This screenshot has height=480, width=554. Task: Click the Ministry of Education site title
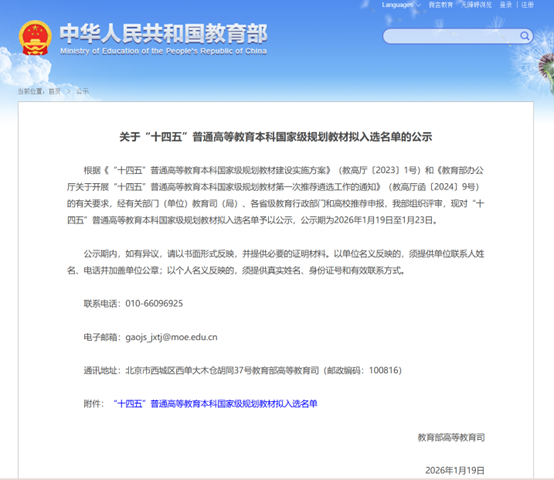pyautogui.click(x=163, y=38)
